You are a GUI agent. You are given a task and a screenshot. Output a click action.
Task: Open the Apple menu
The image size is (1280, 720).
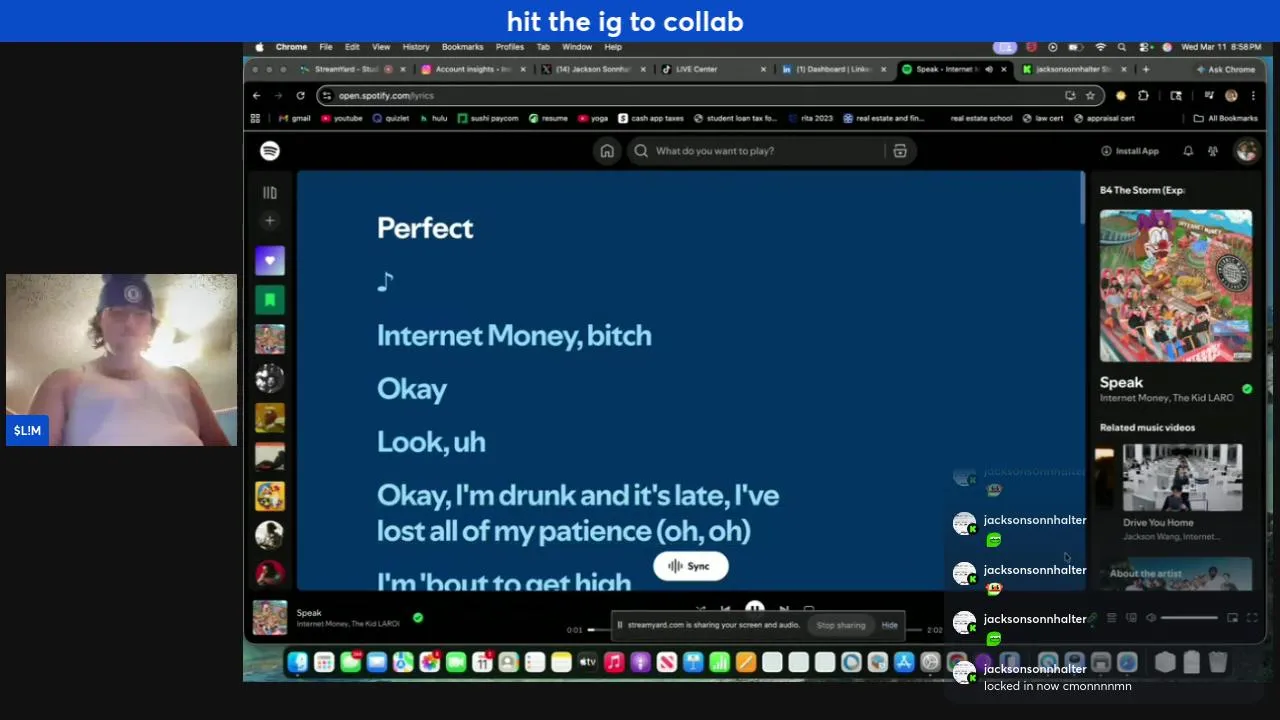tap(260, 47)
